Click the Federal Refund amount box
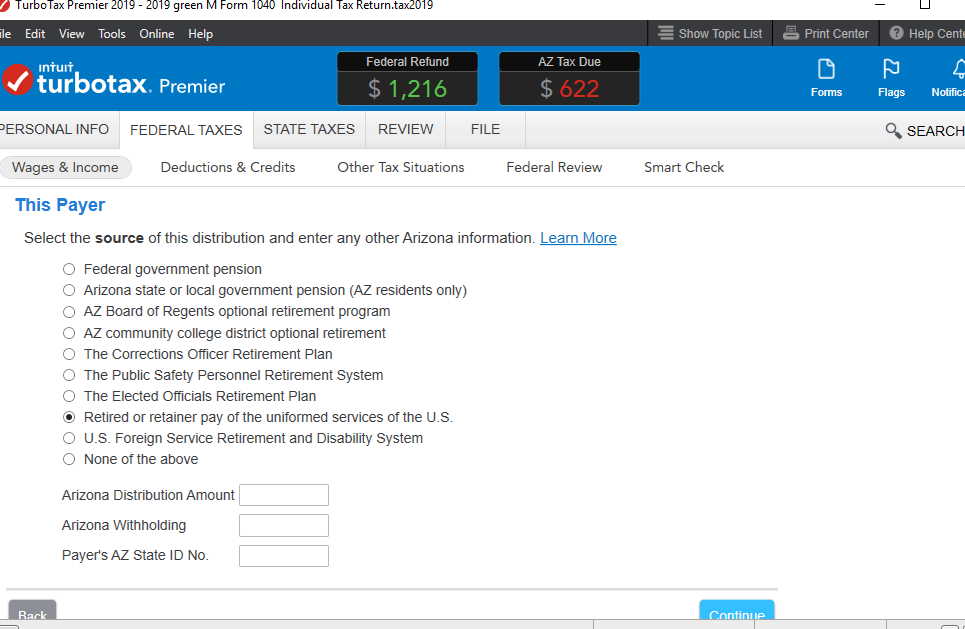The height and width of the screenshot is (629, 965). tap(407, 78)
